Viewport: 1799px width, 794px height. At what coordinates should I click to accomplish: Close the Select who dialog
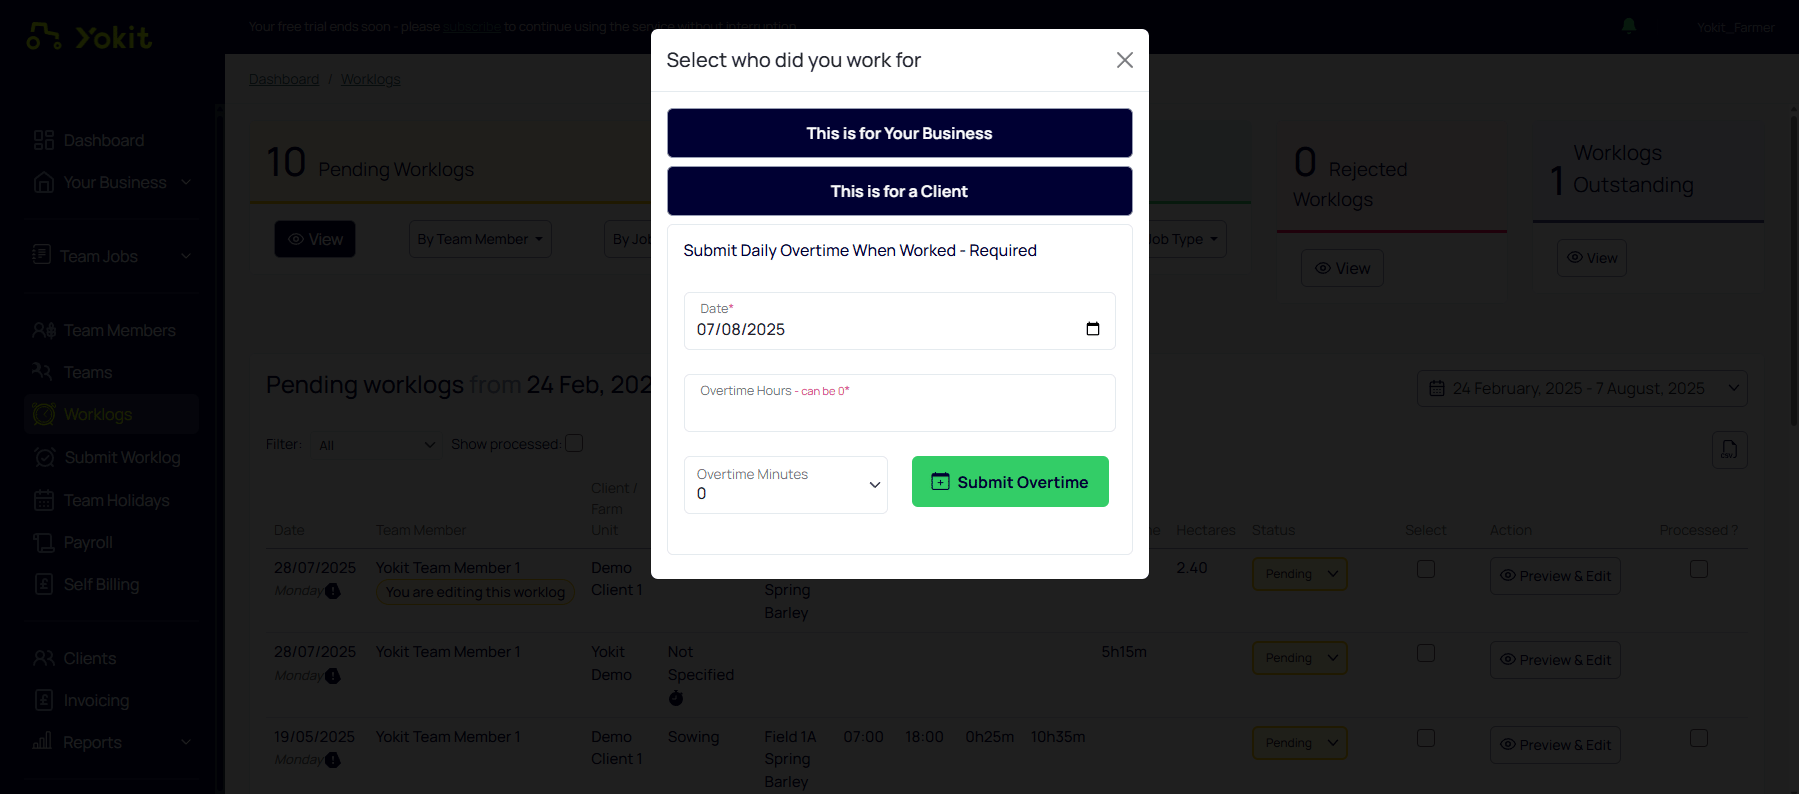1125,60
